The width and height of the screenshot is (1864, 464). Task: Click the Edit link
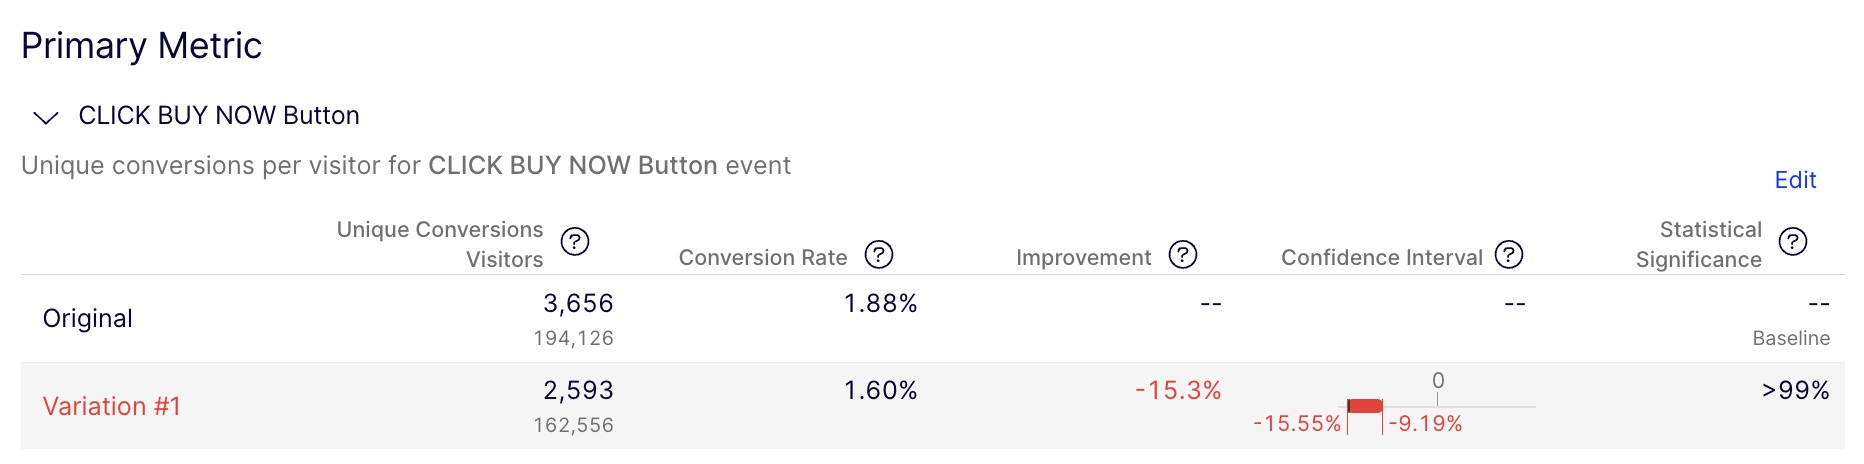coord(1795,180)
